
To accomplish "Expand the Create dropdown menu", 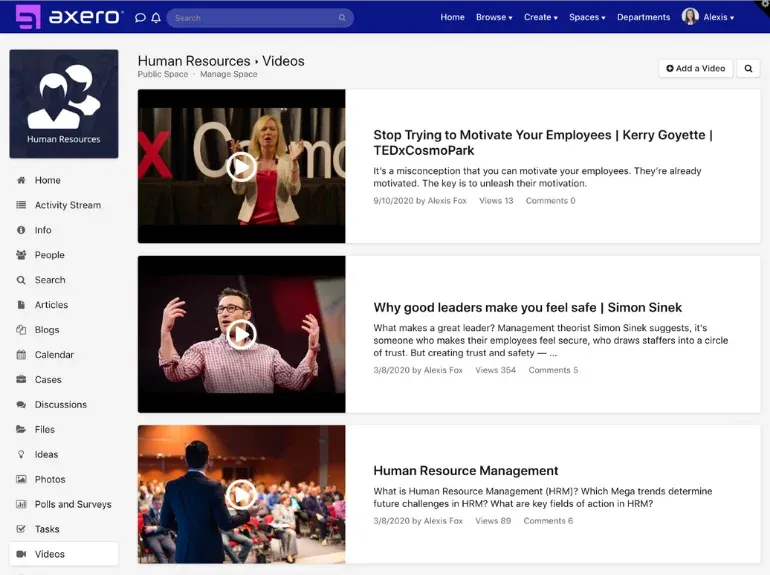I will [541, 17].
